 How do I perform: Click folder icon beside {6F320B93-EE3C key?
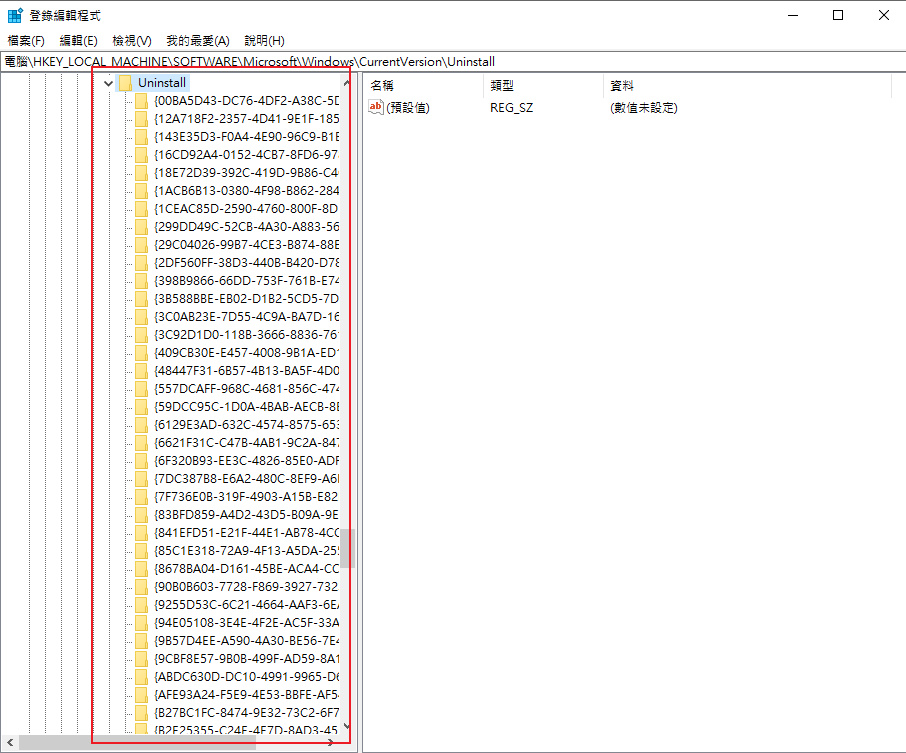coord(142,461)
